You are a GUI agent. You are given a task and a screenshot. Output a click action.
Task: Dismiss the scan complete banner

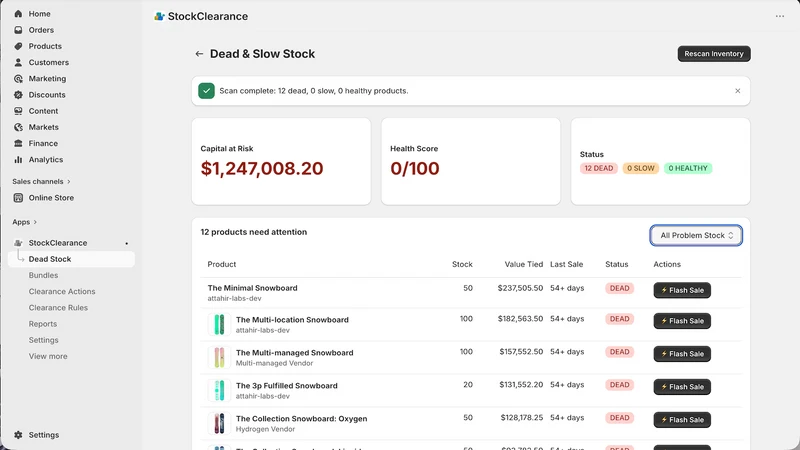click(737, 91)
